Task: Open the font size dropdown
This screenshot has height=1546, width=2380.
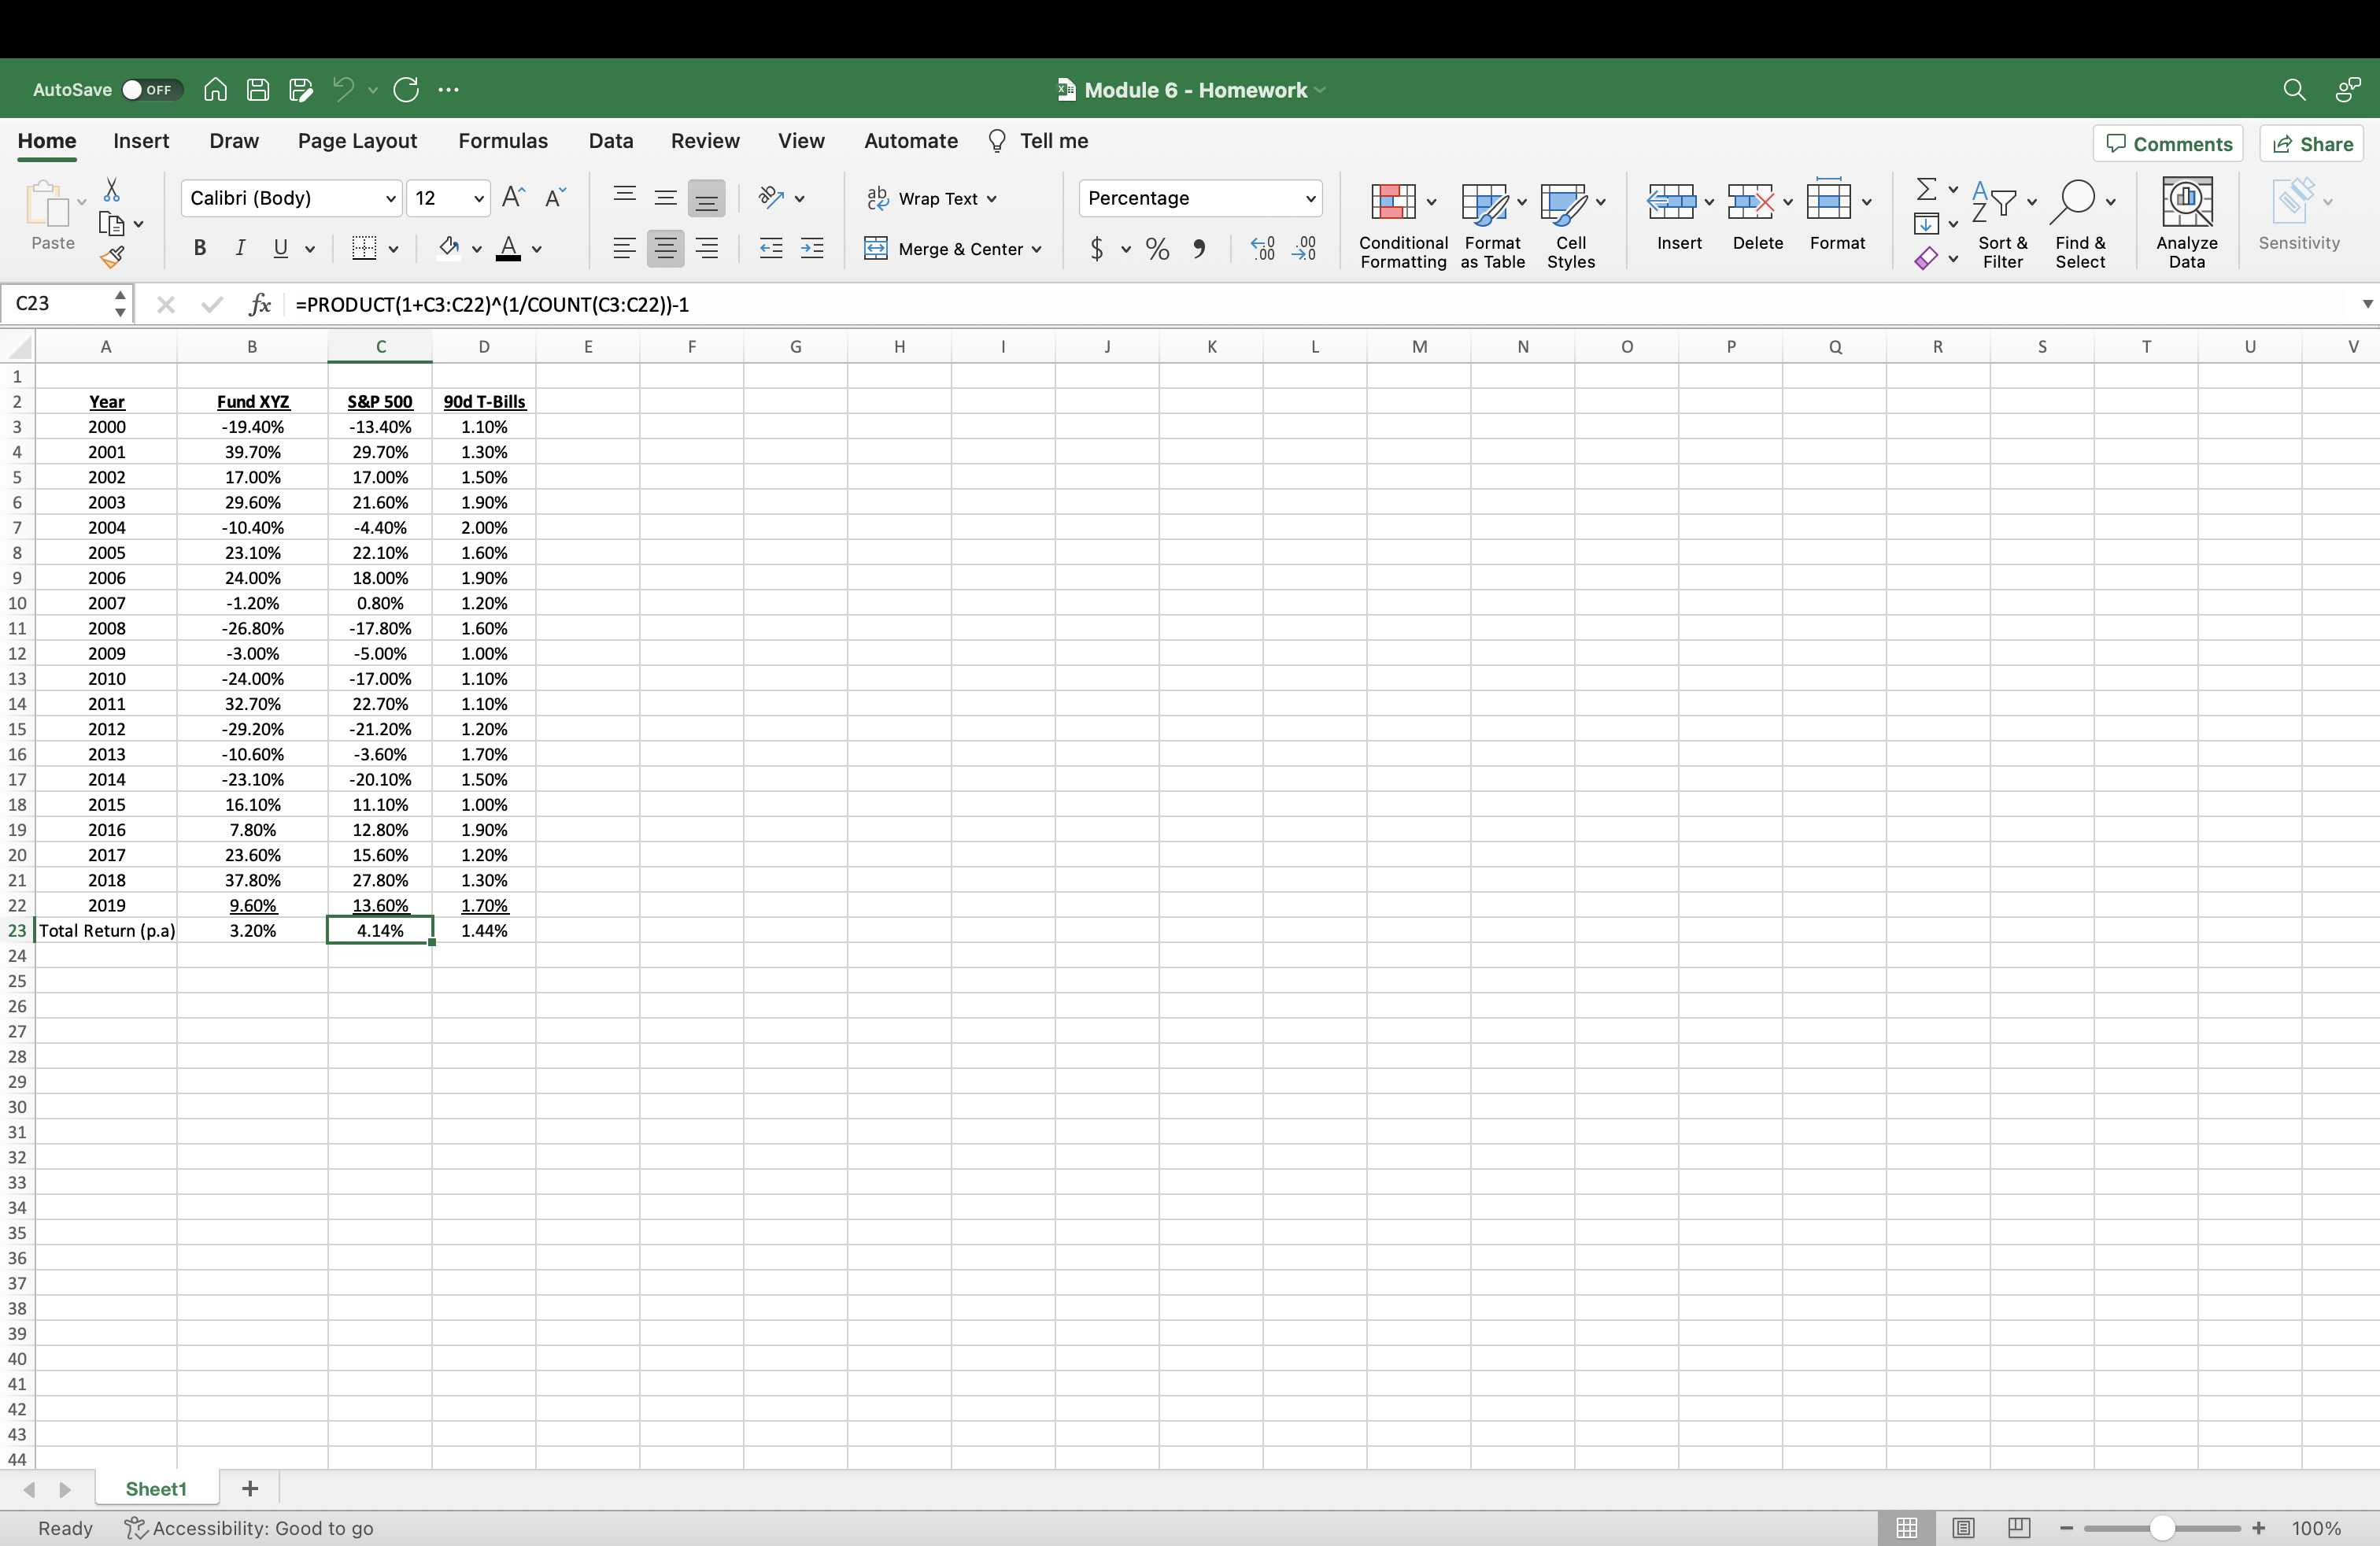Action: click(x=479, y=199)
